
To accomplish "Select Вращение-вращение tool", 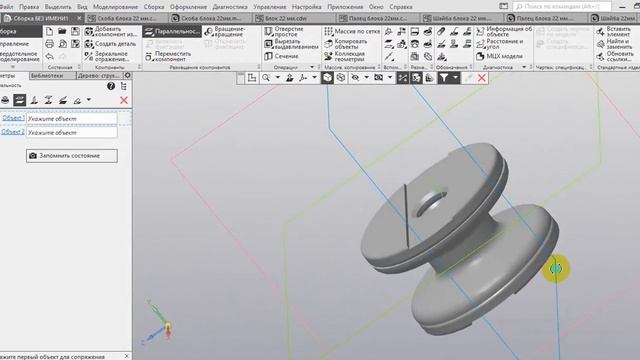I will tap(226, 31).
